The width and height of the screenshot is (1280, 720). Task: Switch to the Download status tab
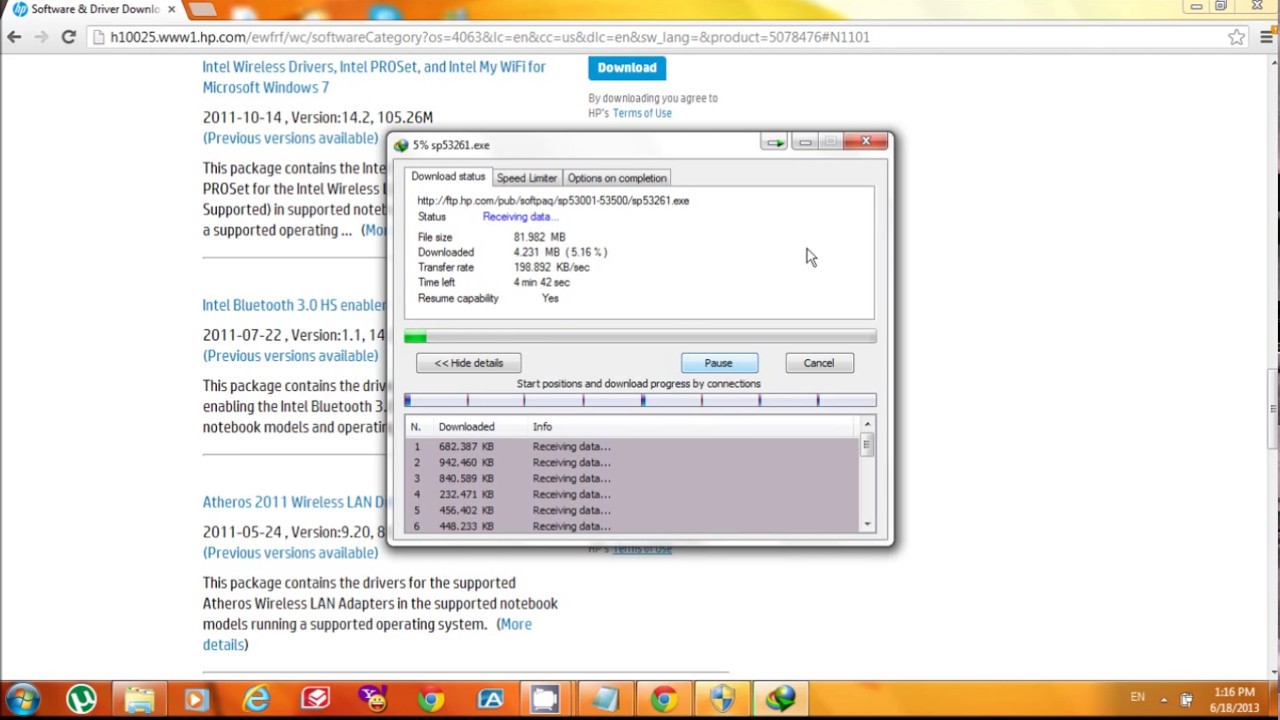448,177
